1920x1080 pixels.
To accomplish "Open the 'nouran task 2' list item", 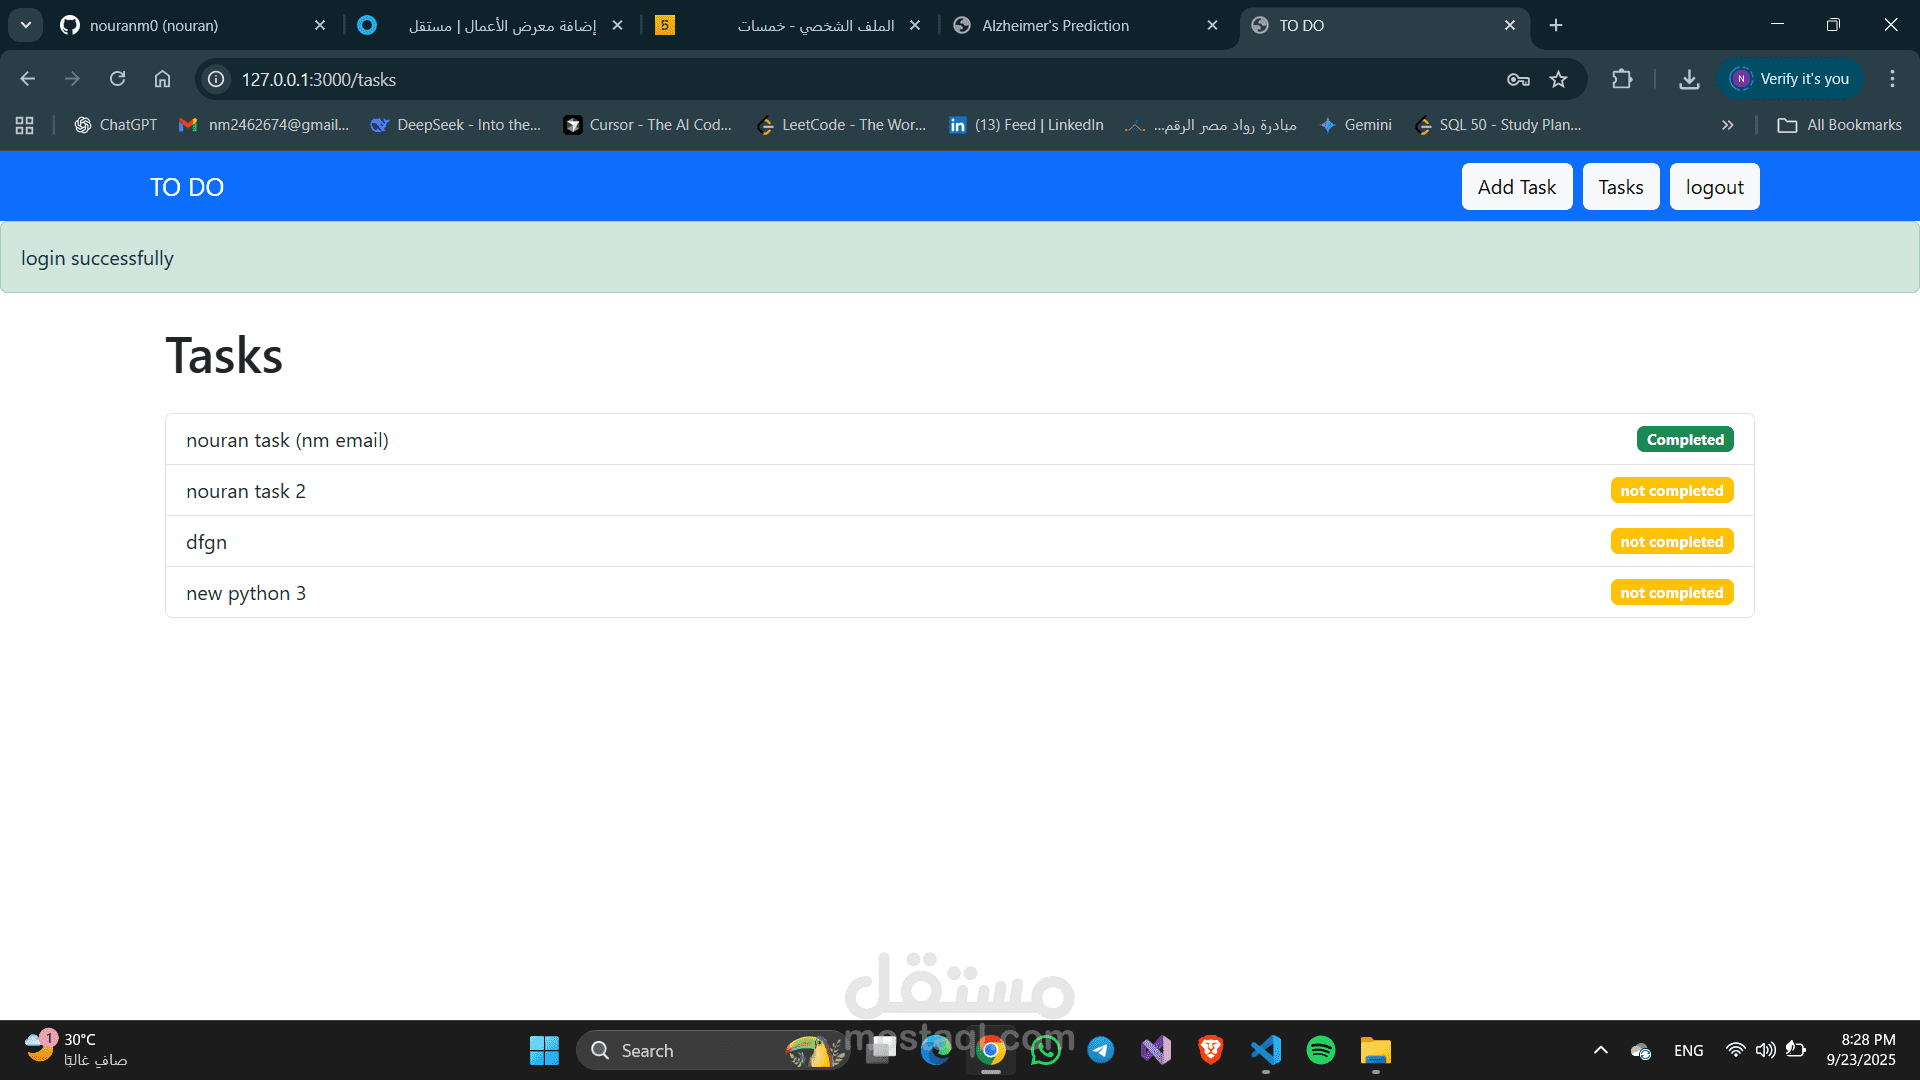I will tap(246, 491).
